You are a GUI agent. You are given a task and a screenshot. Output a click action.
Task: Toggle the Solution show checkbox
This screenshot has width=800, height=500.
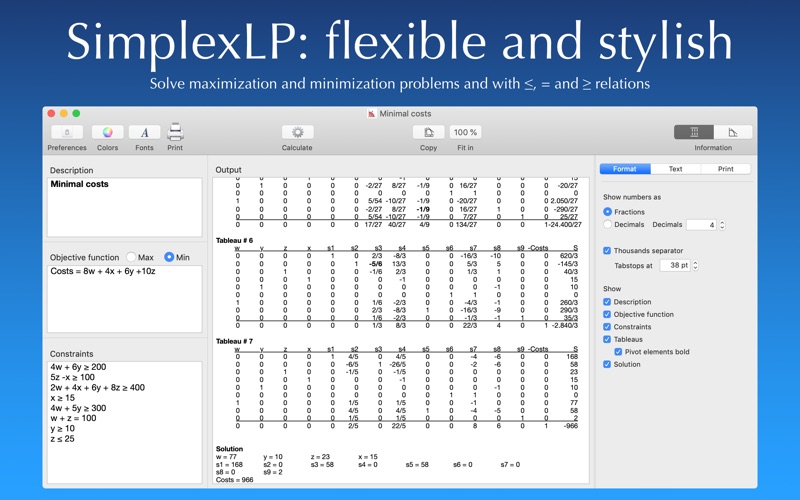607,364
